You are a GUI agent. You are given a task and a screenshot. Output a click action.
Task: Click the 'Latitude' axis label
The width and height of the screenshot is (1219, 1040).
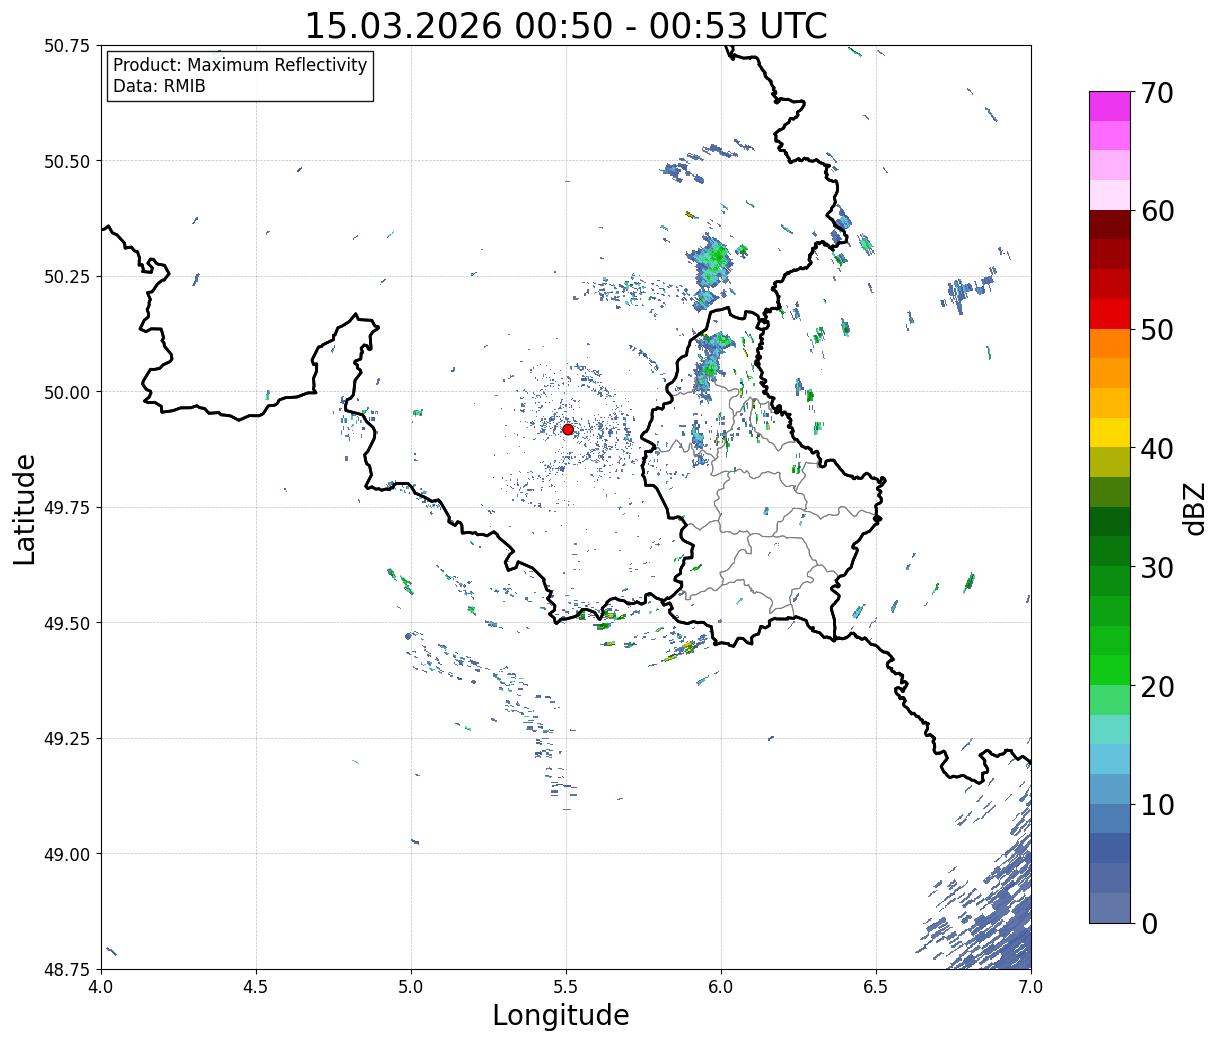click(x=25, y=508)
